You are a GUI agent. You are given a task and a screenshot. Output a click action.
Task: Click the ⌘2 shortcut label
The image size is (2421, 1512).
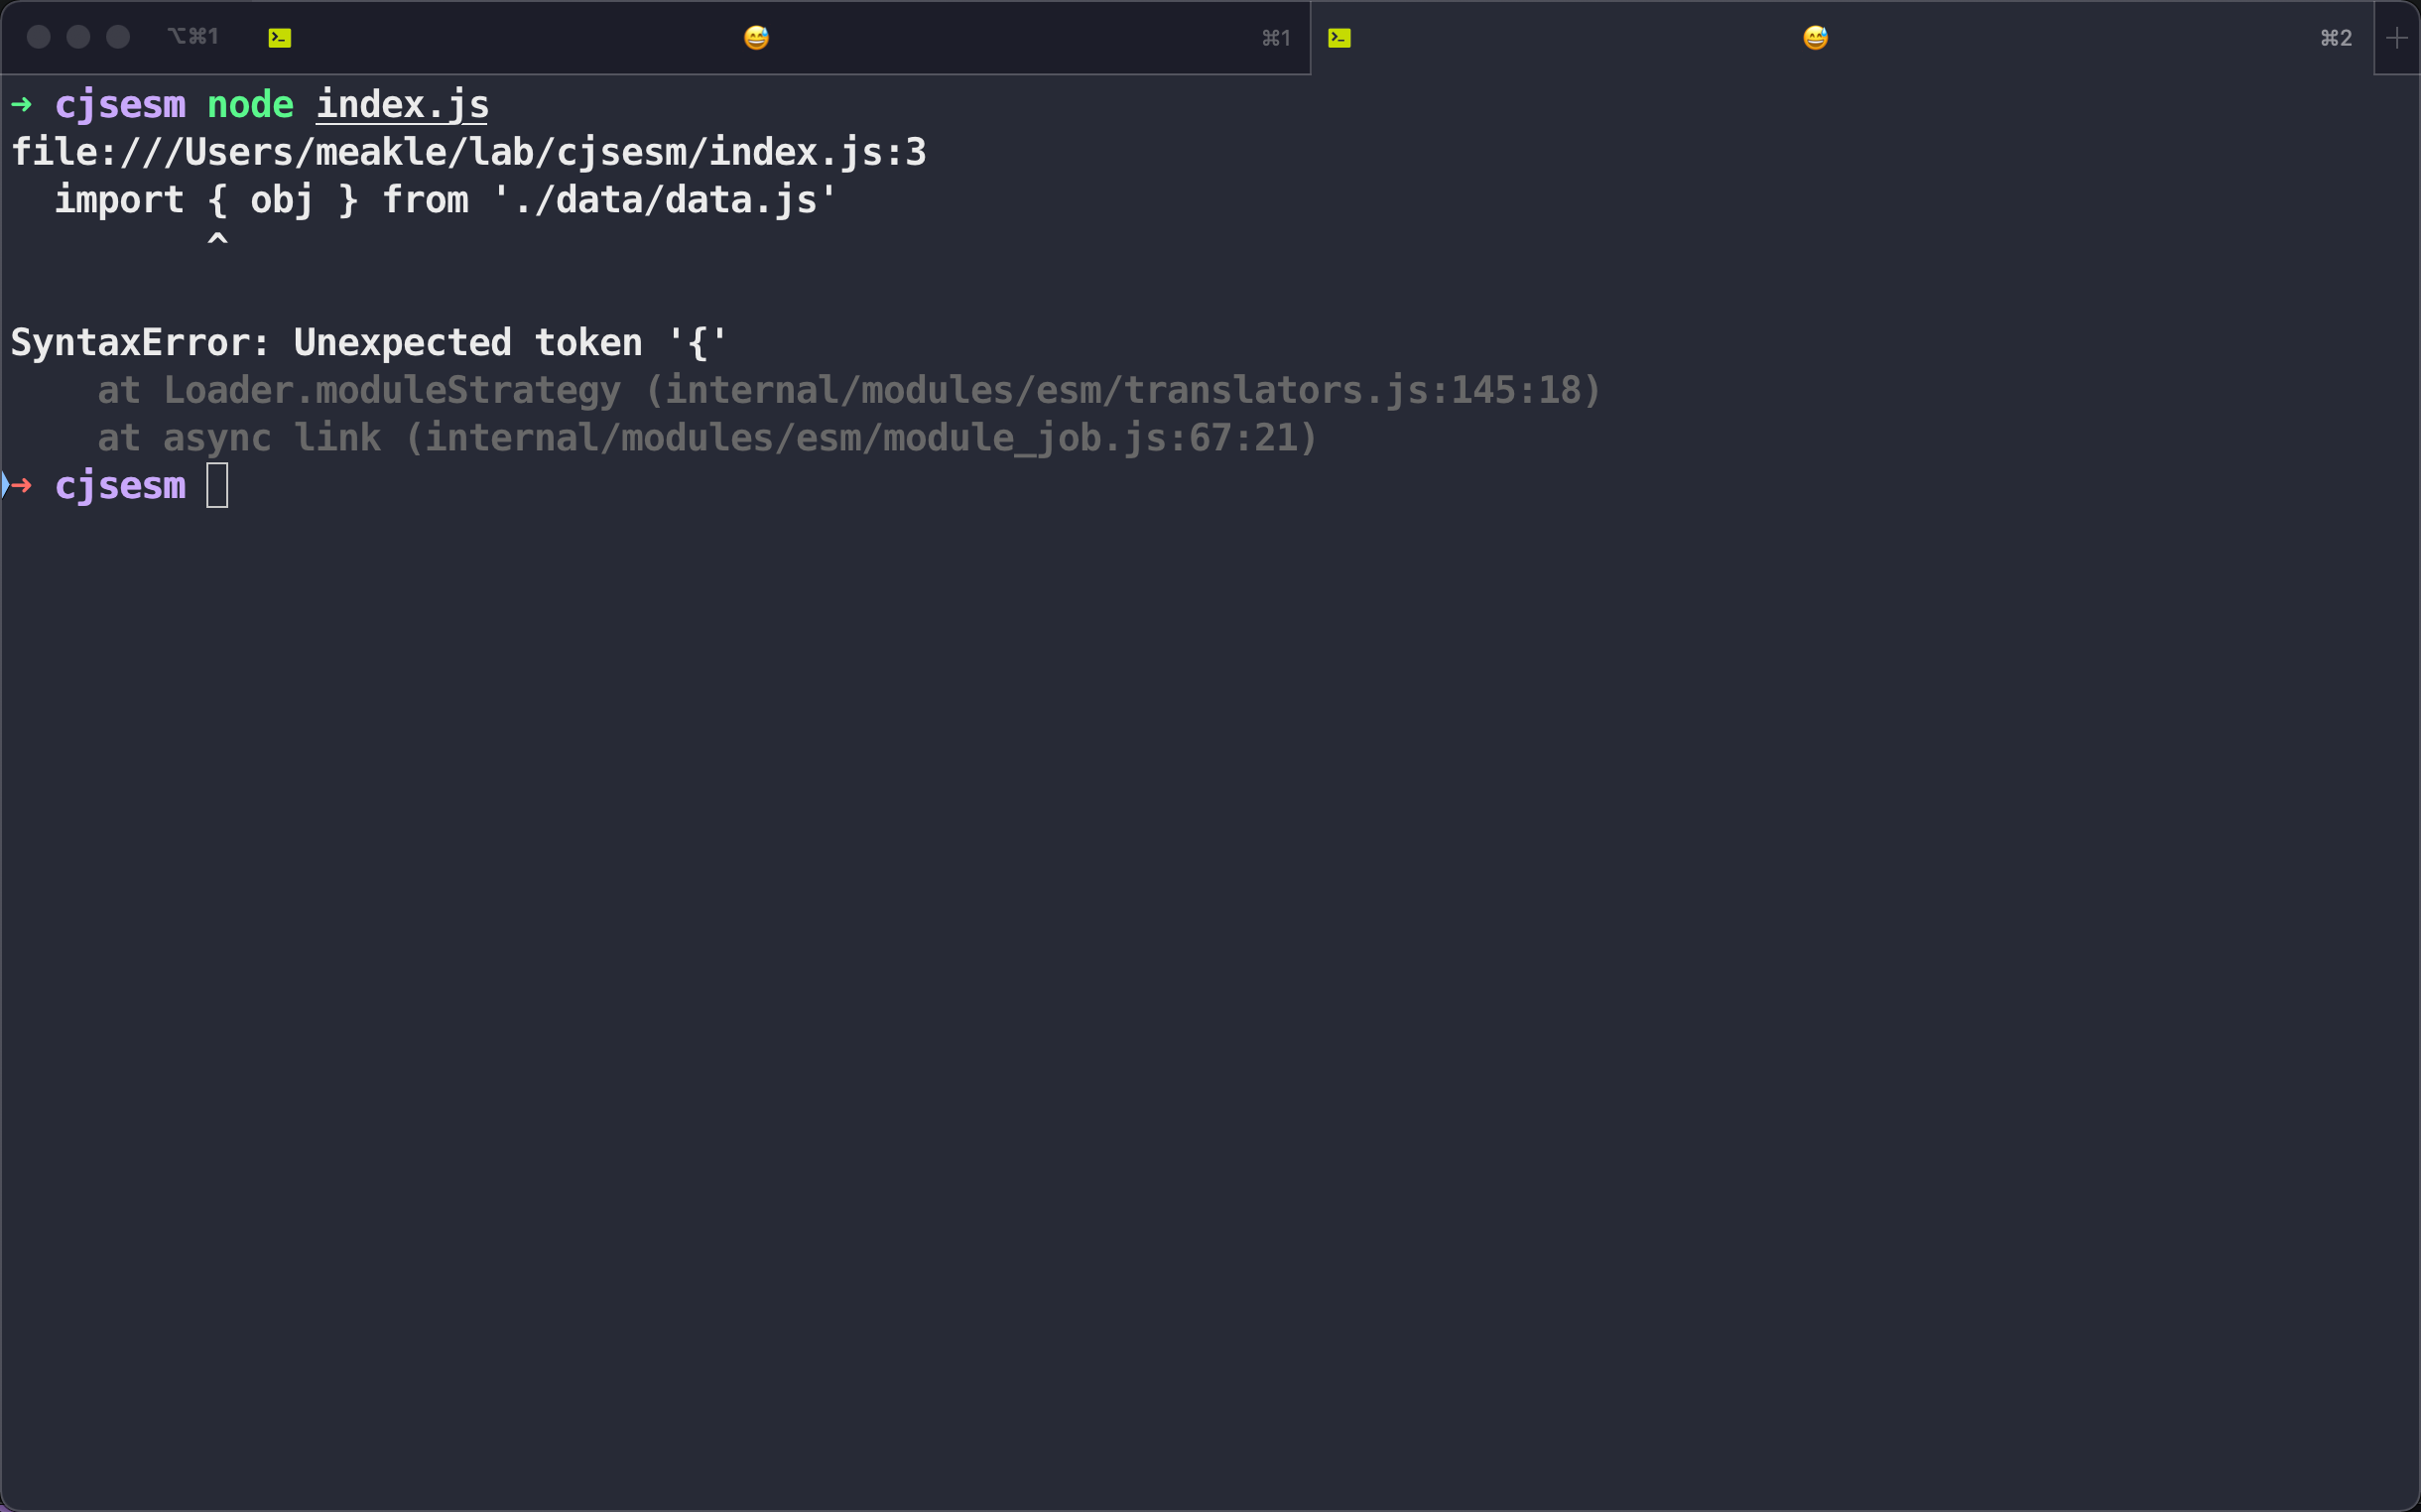pyautogui.click(x=2336, y=38)
